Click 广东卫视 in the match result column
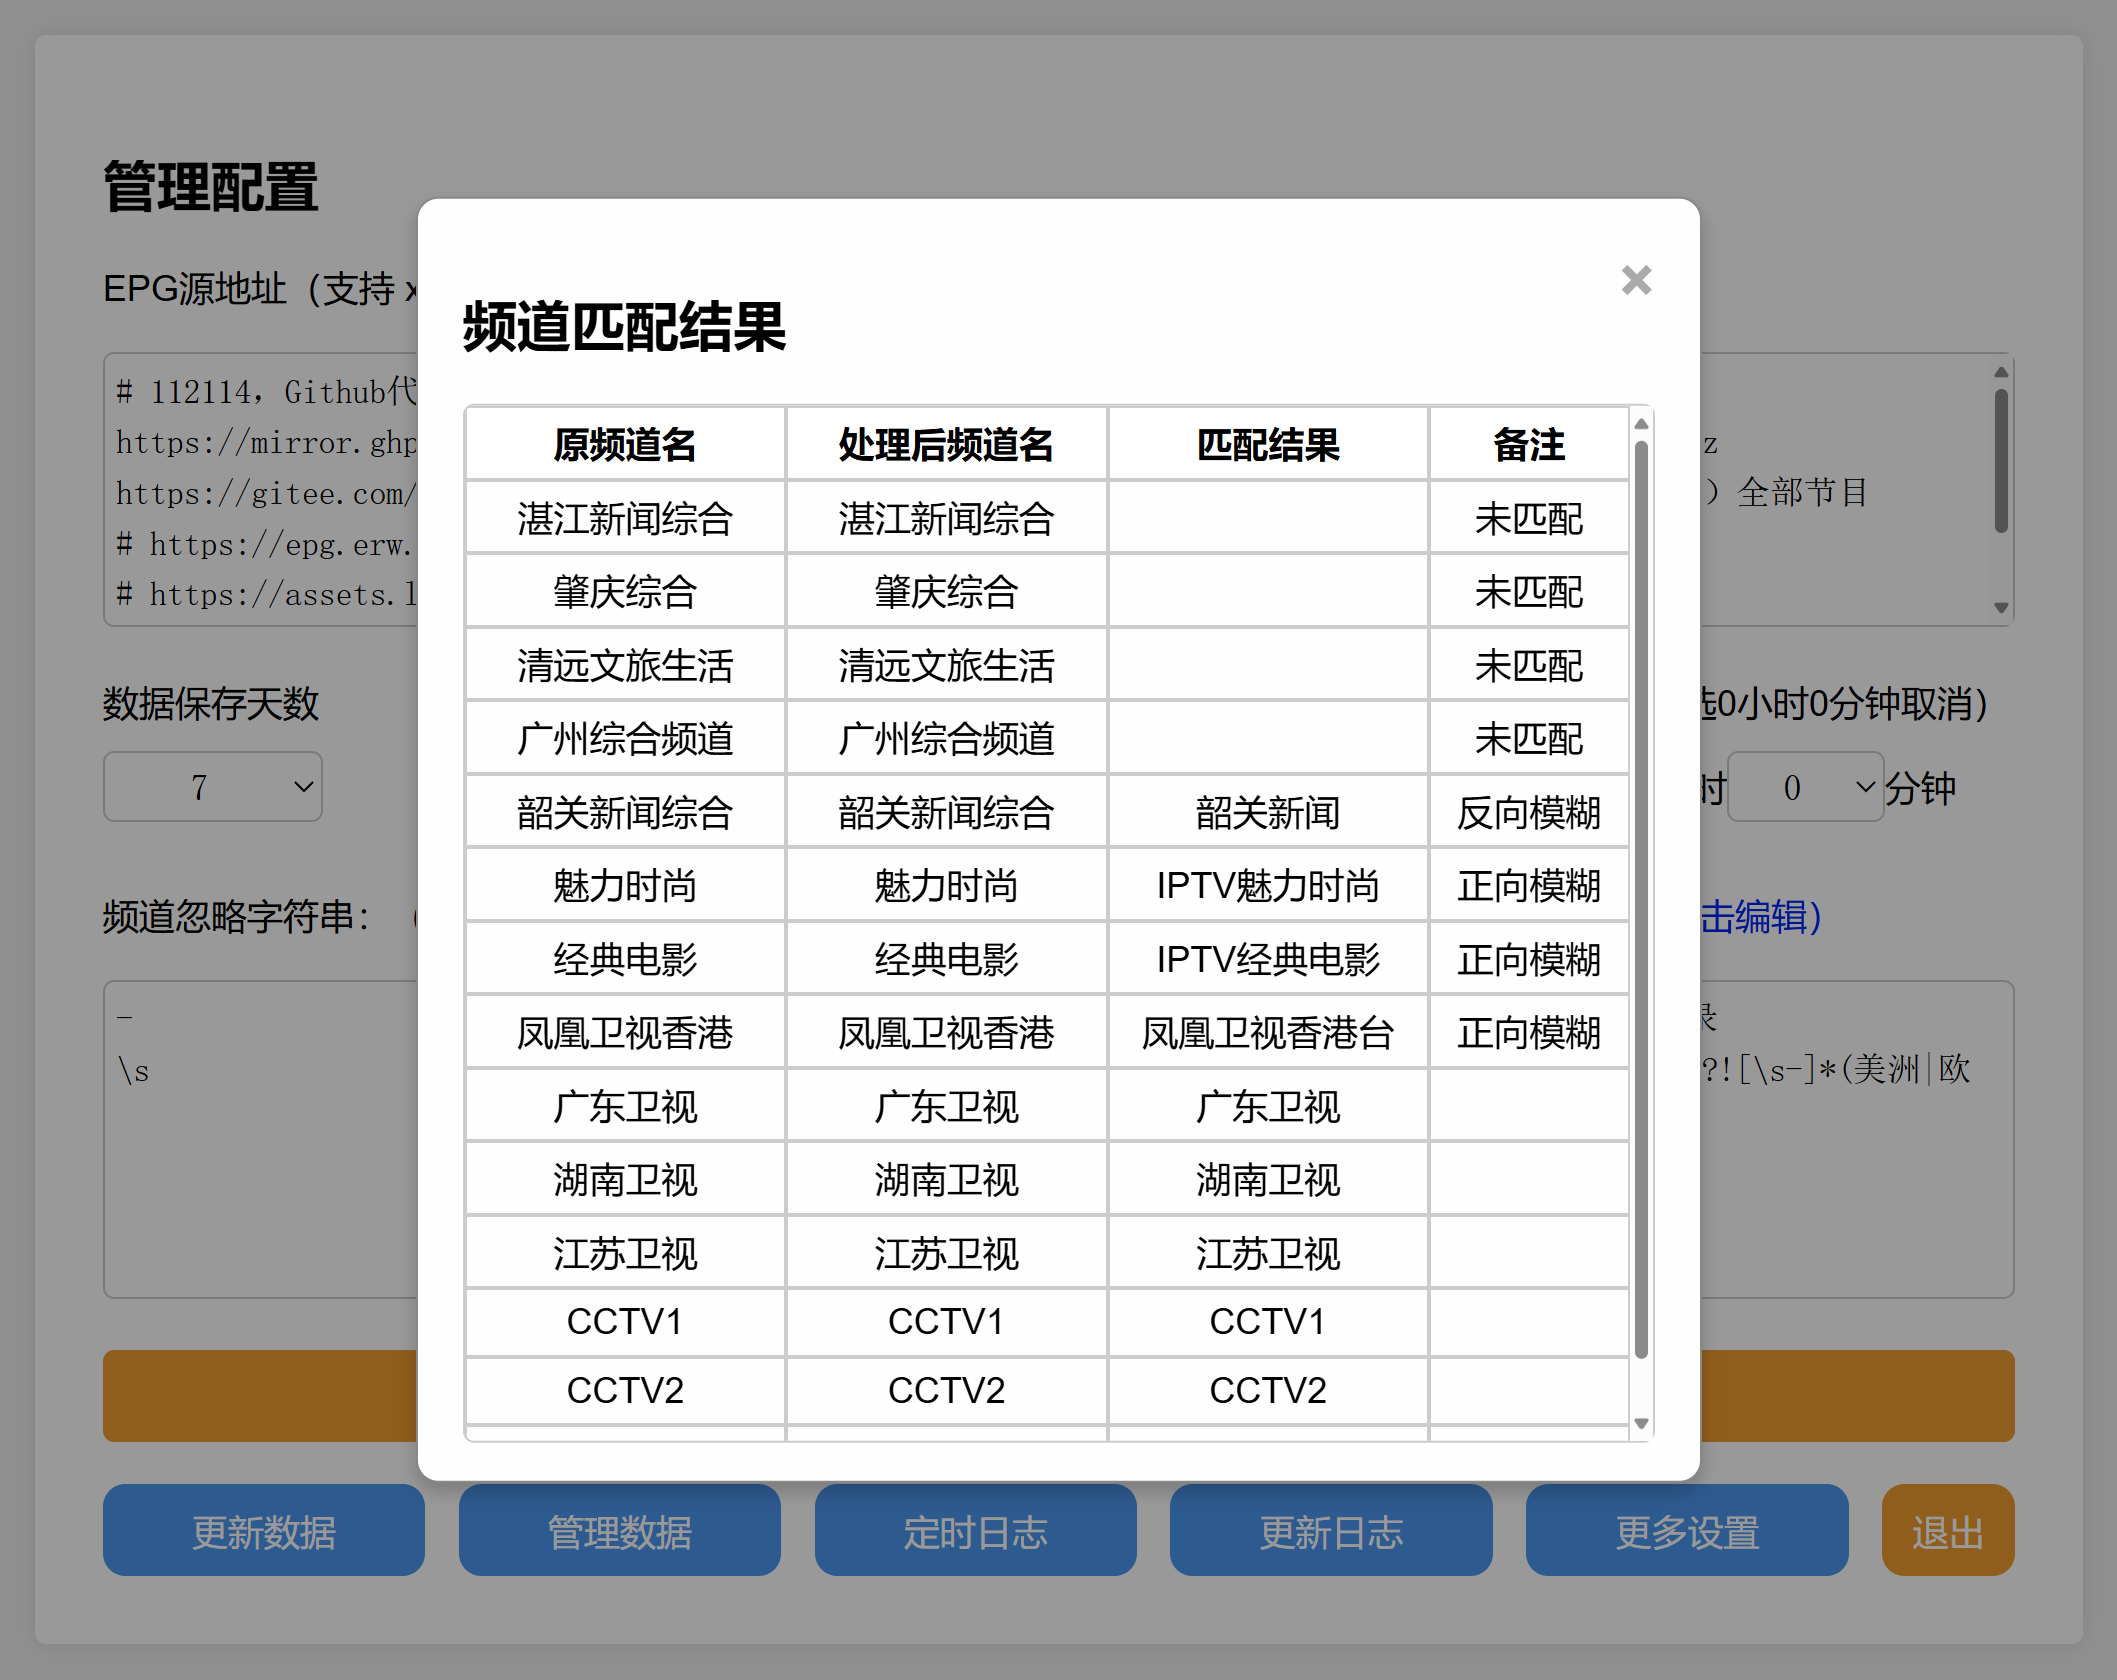Viewport: 2117px width, 1680px height. coord(1267,1106)
